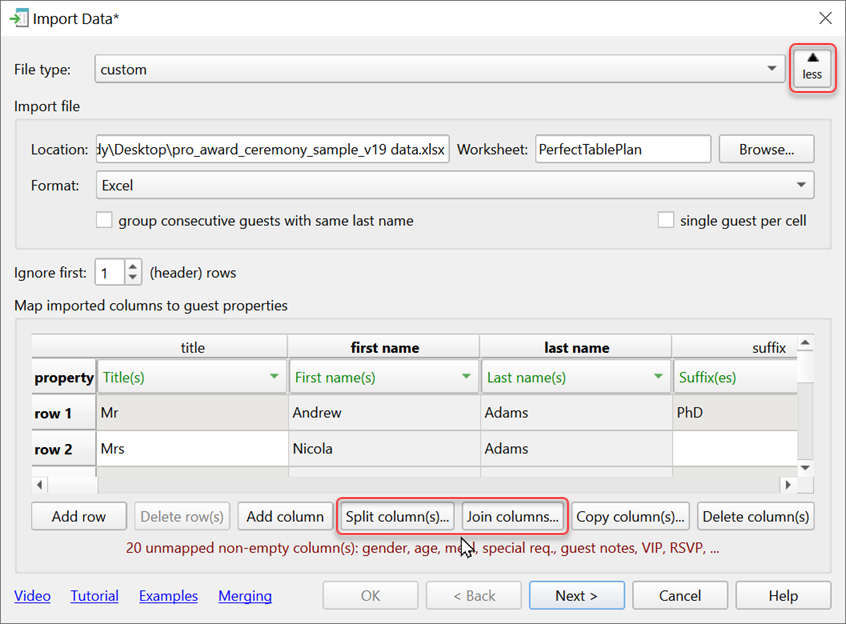Screen dimensions: 846x624
Task: Open the Tutorial link
Action: coord(94,595)
